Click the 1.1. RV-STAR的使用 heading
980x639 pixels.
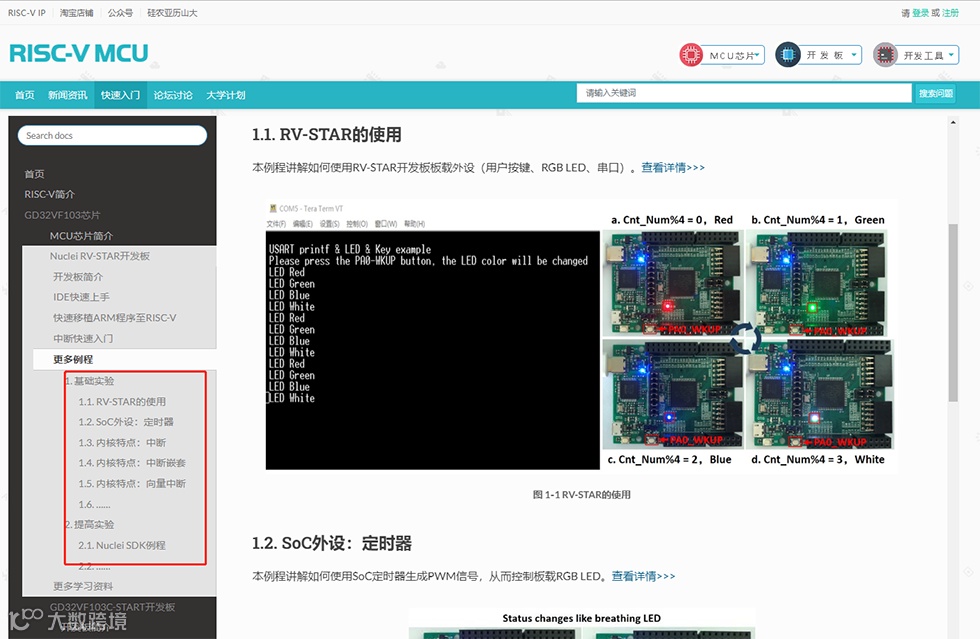327,134
